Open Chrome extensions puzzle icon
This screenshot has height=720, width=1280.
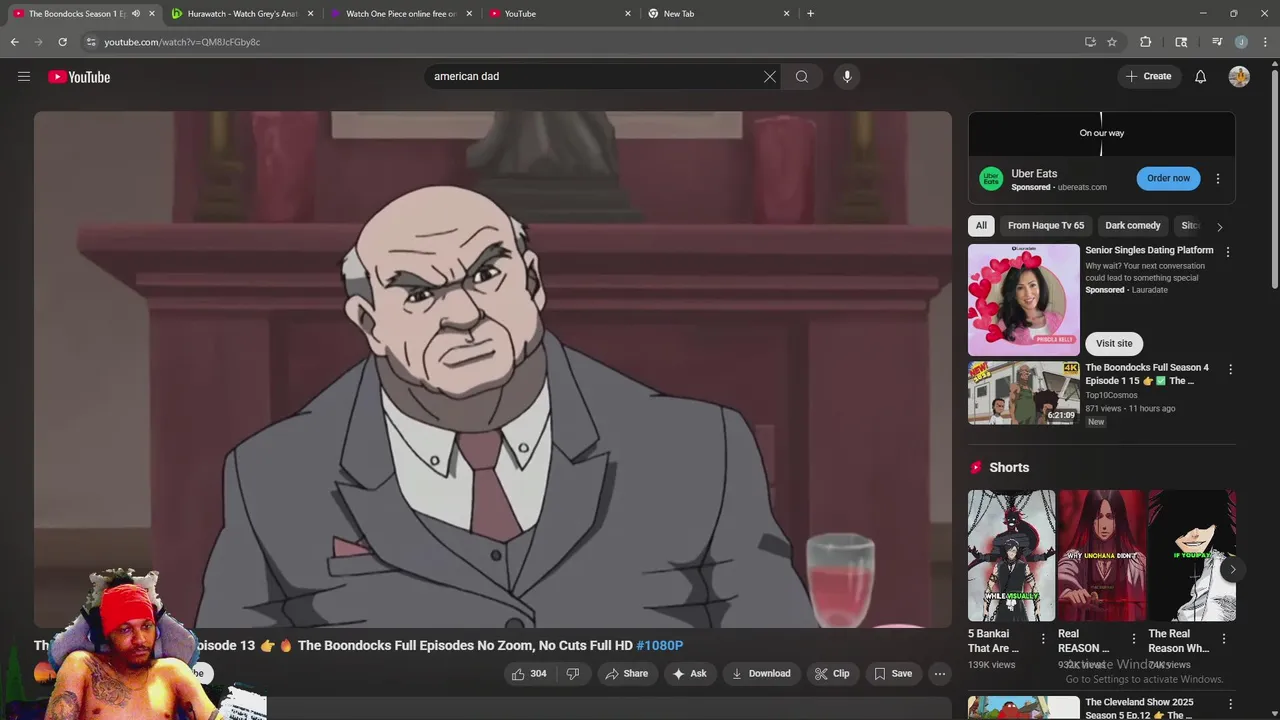[x=1146, y=42]
